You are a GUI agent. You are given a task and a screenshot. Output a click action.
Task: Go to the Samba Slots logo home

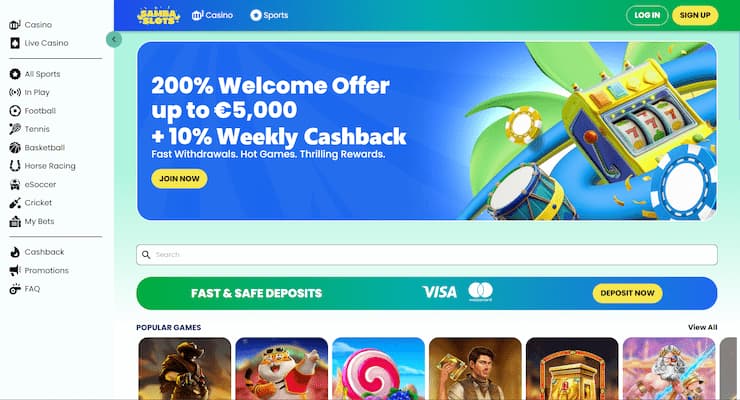click(159, 16)
